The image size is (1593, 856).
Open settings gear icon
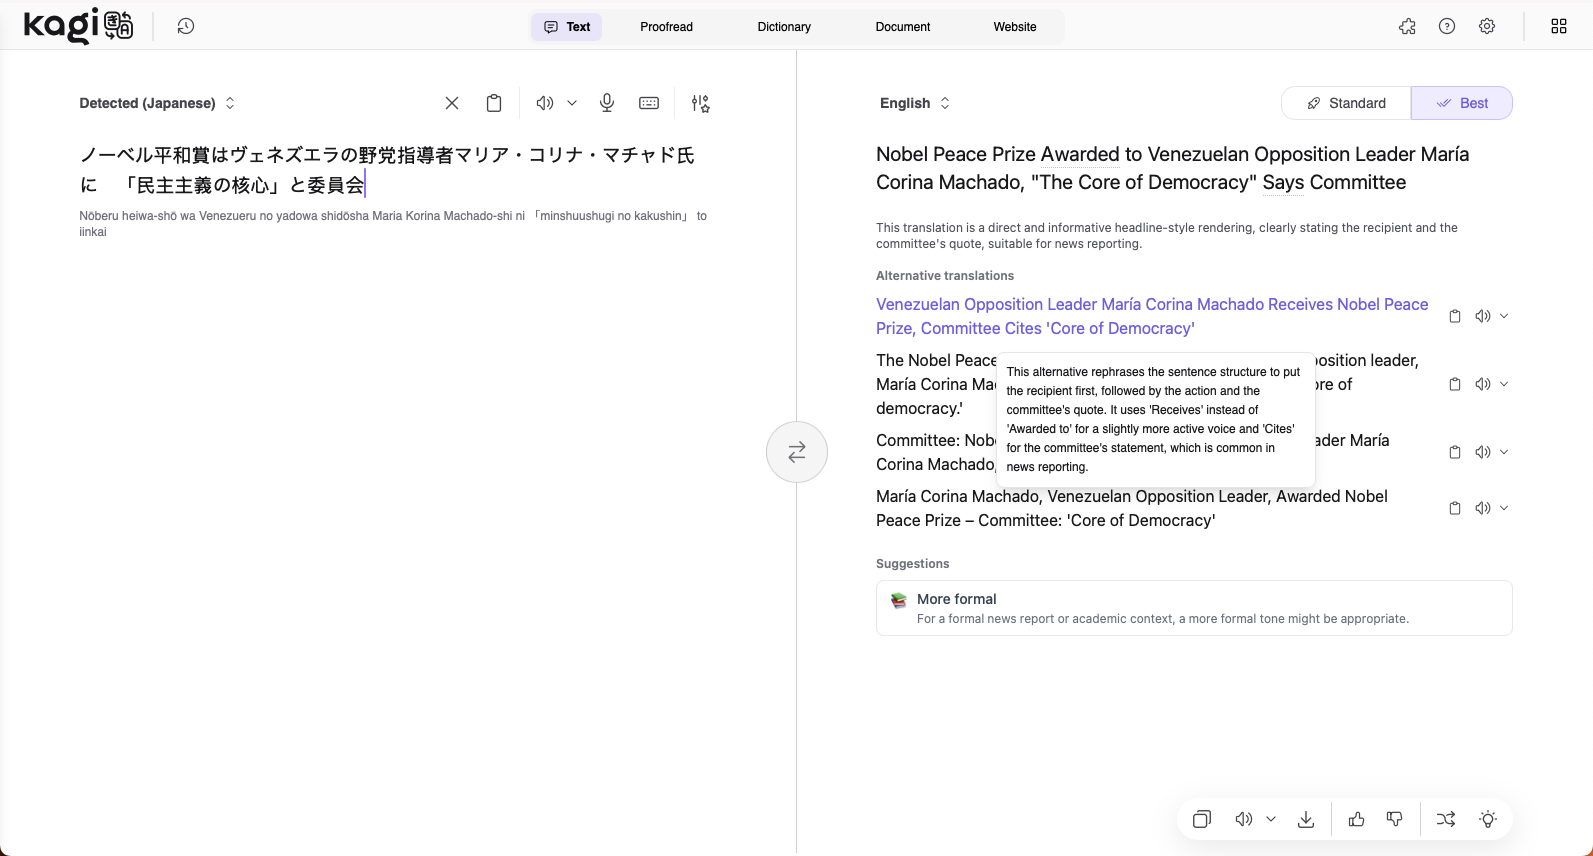coord(1487,27)
